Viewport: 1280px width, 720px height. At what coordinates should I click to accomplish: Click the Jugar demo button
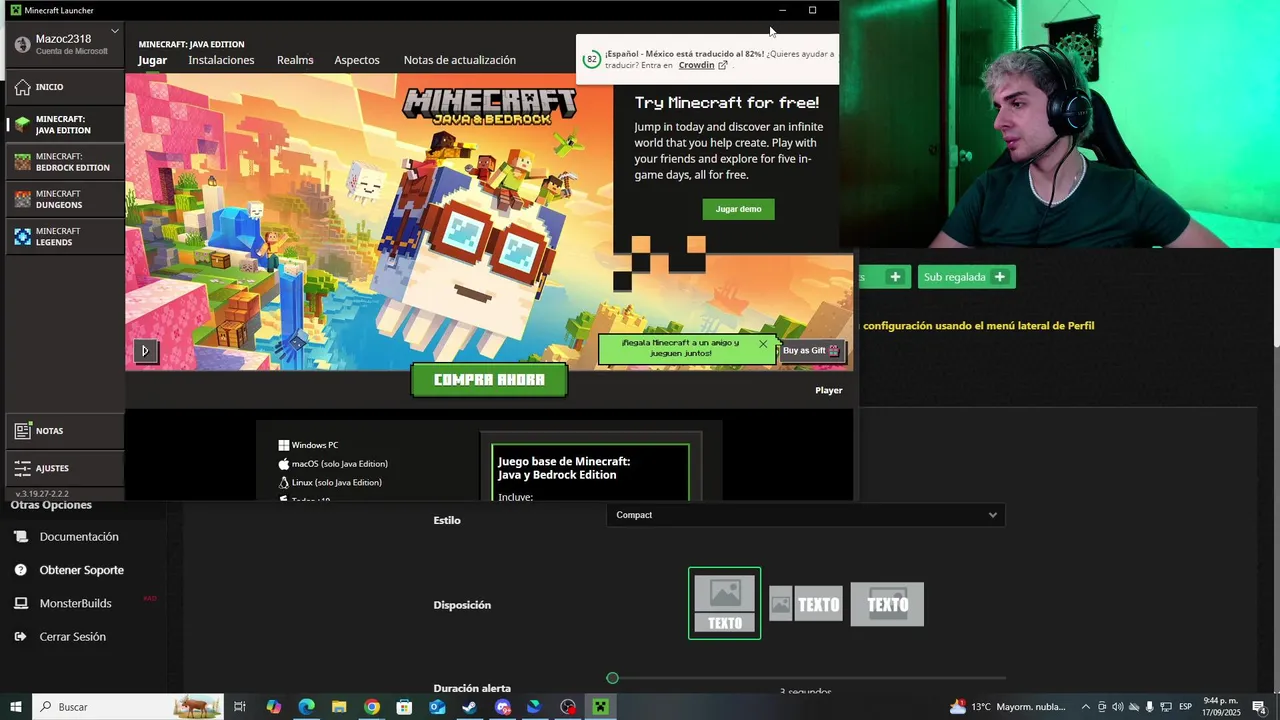[738, 209]
